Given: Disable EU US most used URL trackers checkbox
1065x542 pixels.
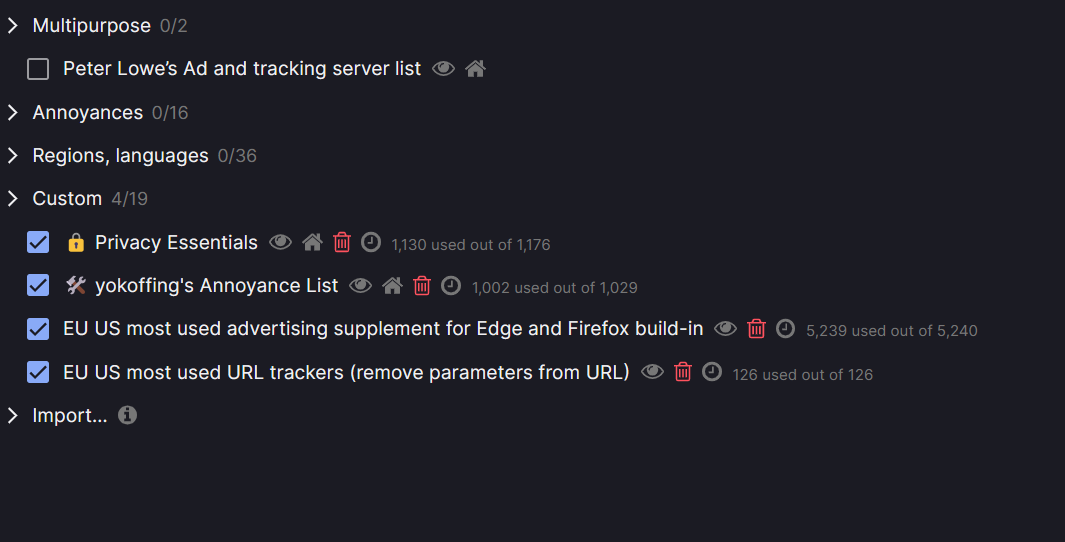Looking at the screenshot, I should [38, 372].
